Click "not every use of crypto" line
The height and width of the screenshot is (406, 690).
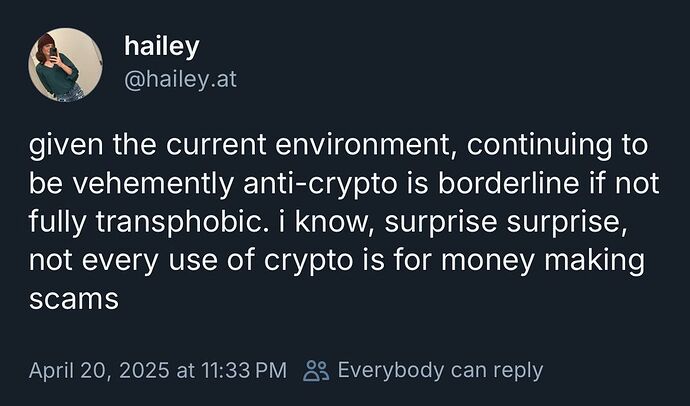191,261
